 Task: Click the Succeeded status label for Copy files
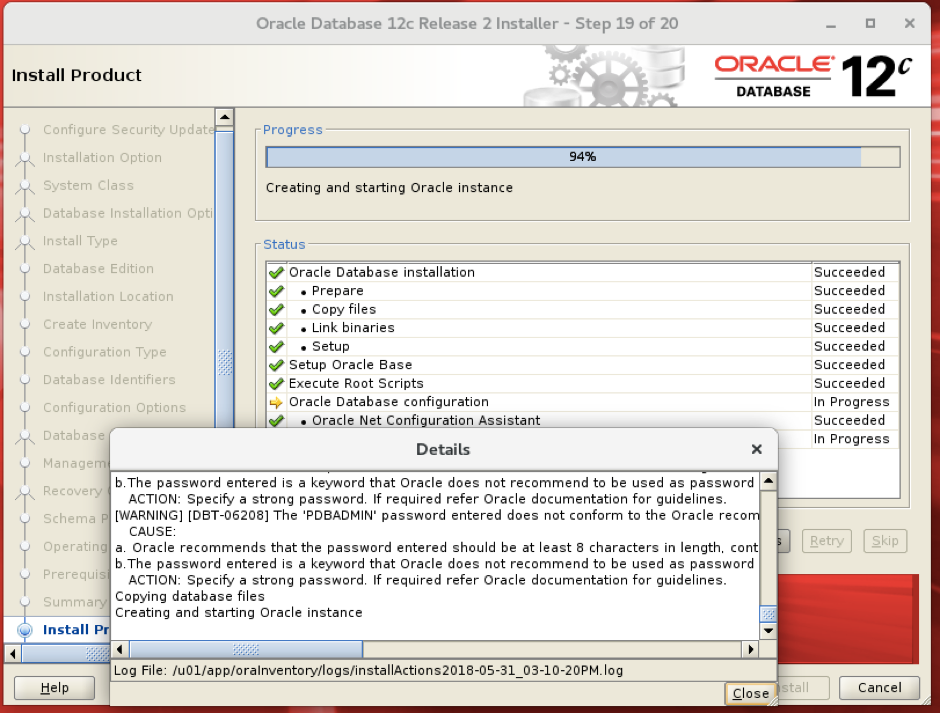851,309
